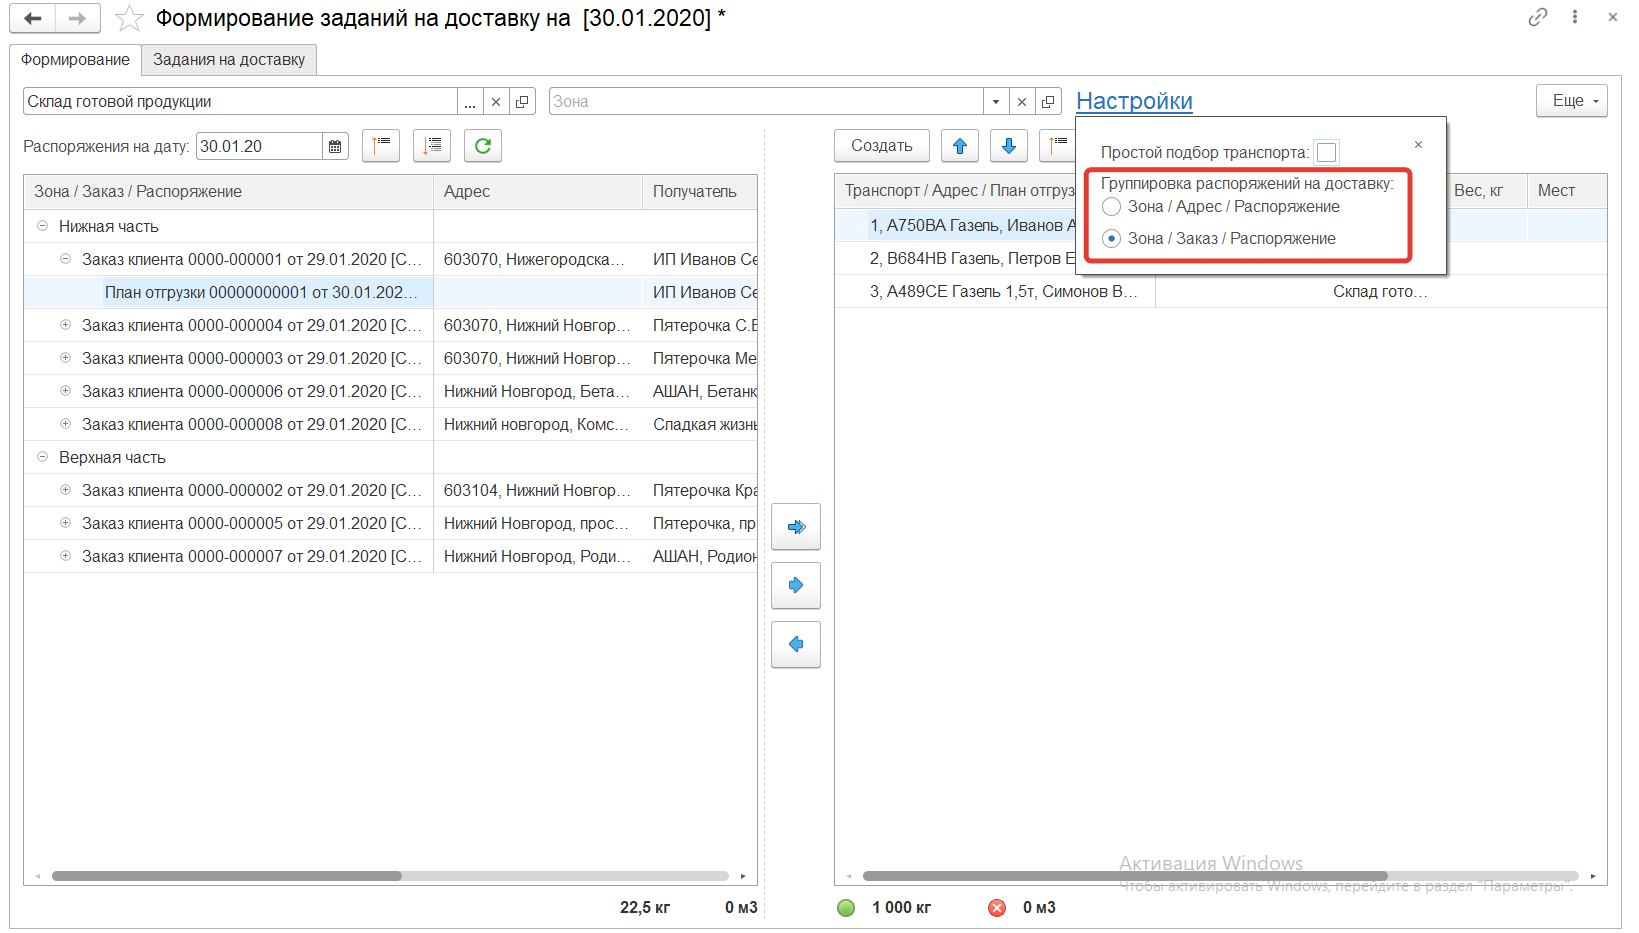This screenshot has height=933, width=1639.
Task: Open the Формирование tab
Action: pos(75,60)
